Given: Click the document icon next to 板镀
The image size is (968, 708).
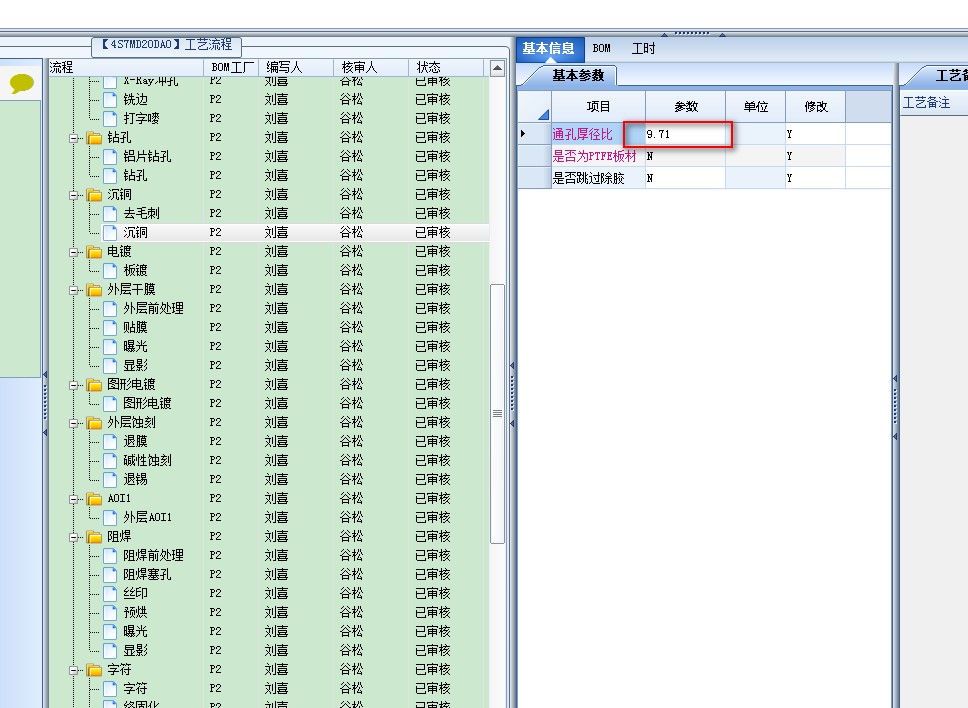Looking at the screenshot, I should (x=110, y=270).
